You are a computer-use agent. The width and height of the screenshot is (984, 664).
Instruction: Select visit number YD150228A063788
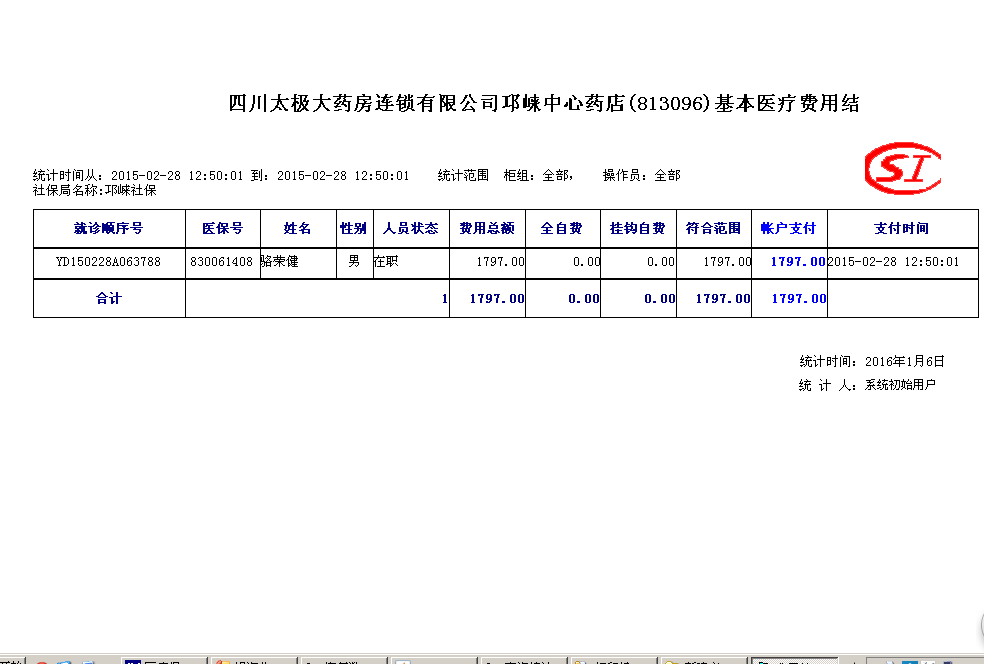coord(109,262)
